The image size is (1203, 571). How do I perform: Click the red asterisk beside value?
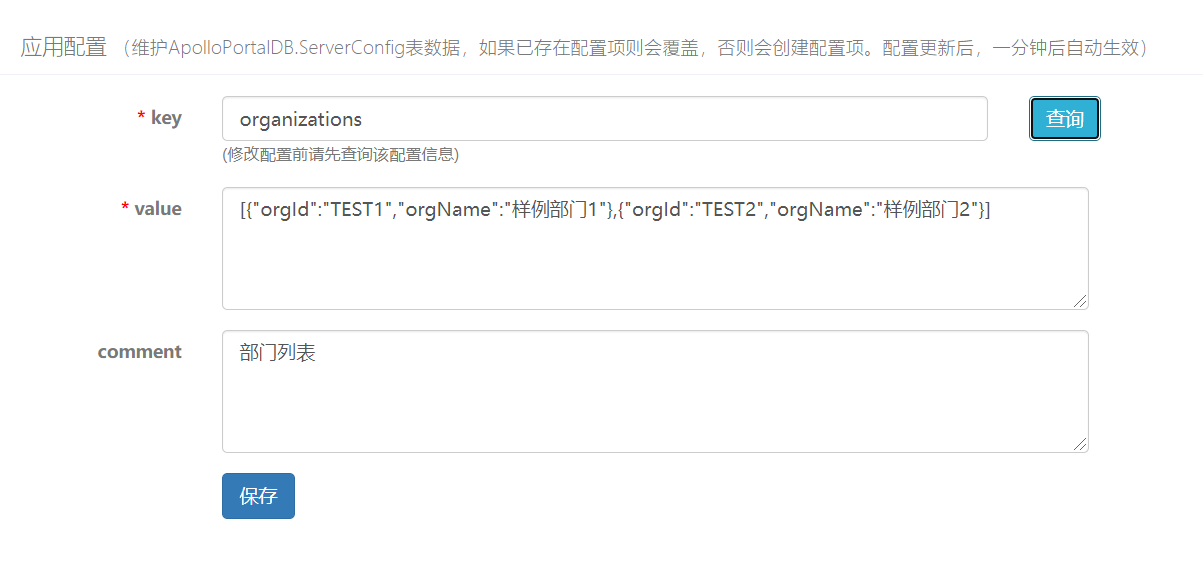[x=125, y=209]
